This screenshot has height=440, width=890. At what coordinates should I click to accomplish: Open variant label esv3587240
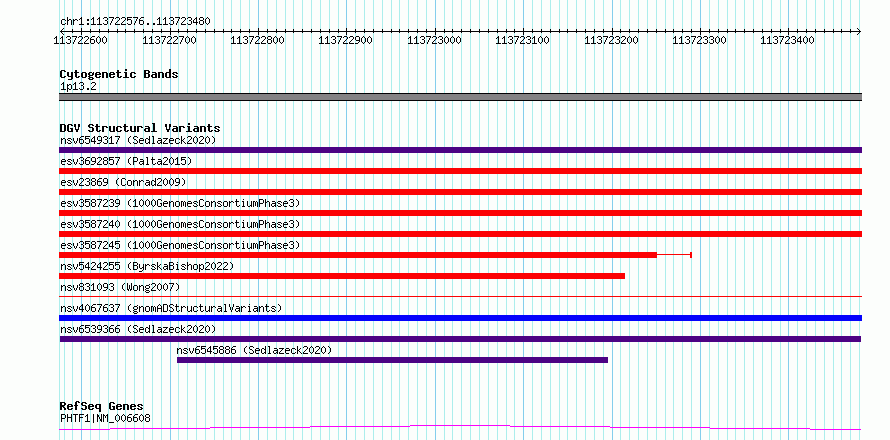(x=180, y=224)
